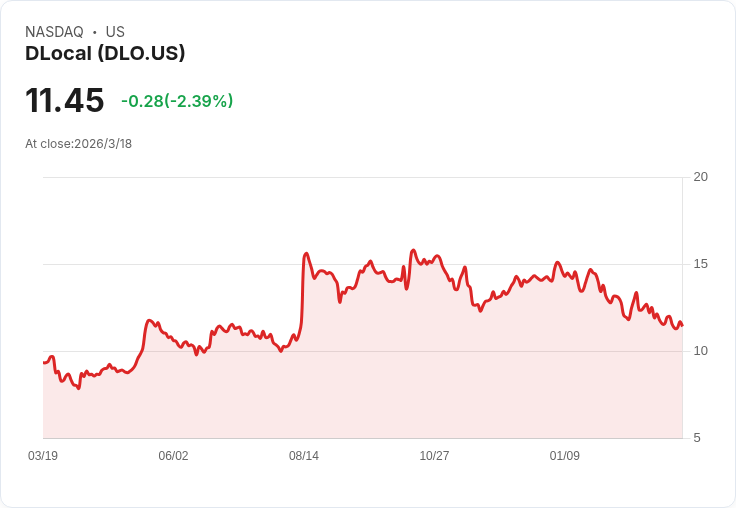
Task: Click the lowest dip of the price line
Action: [x=79, y=388]
